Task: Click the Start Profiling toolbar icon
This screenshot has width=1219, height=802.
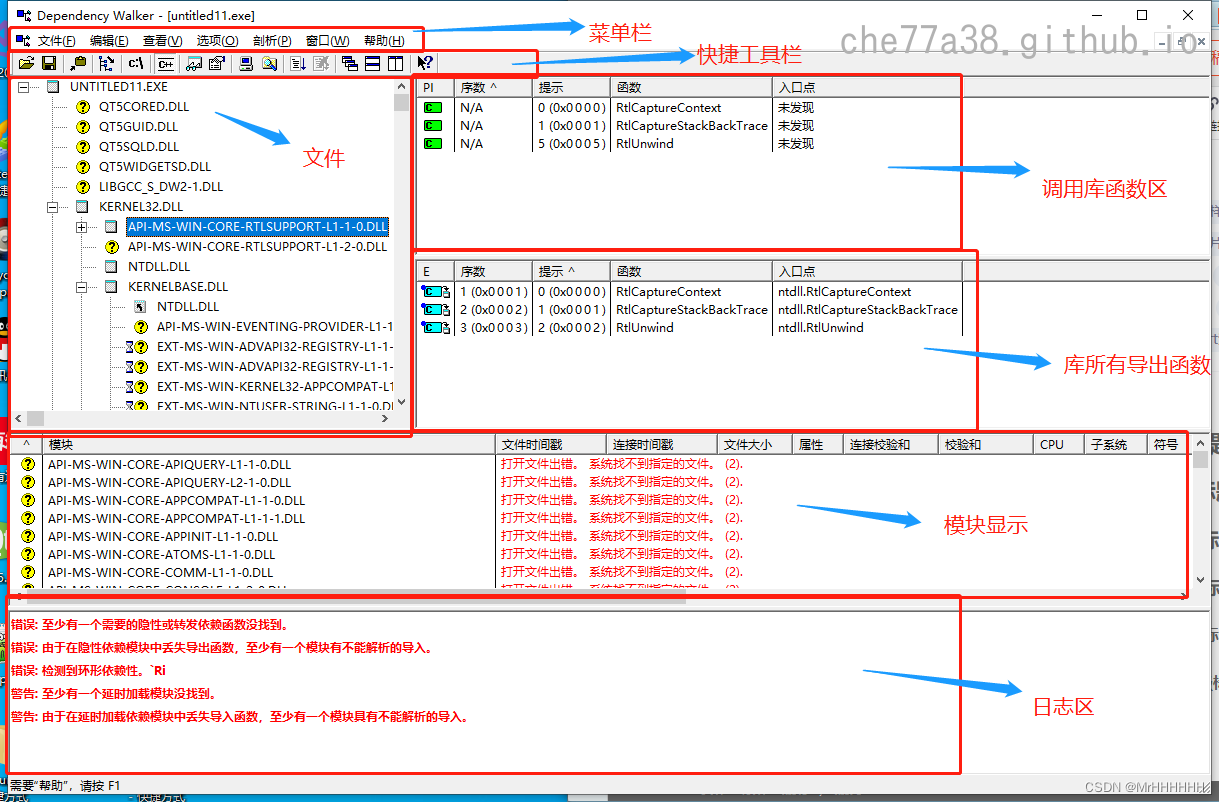Action: click(x=298, y=63)
